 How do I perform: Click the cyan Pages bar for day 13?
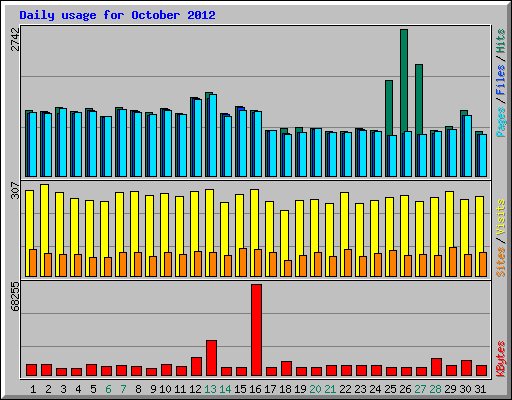pos(213,135)
